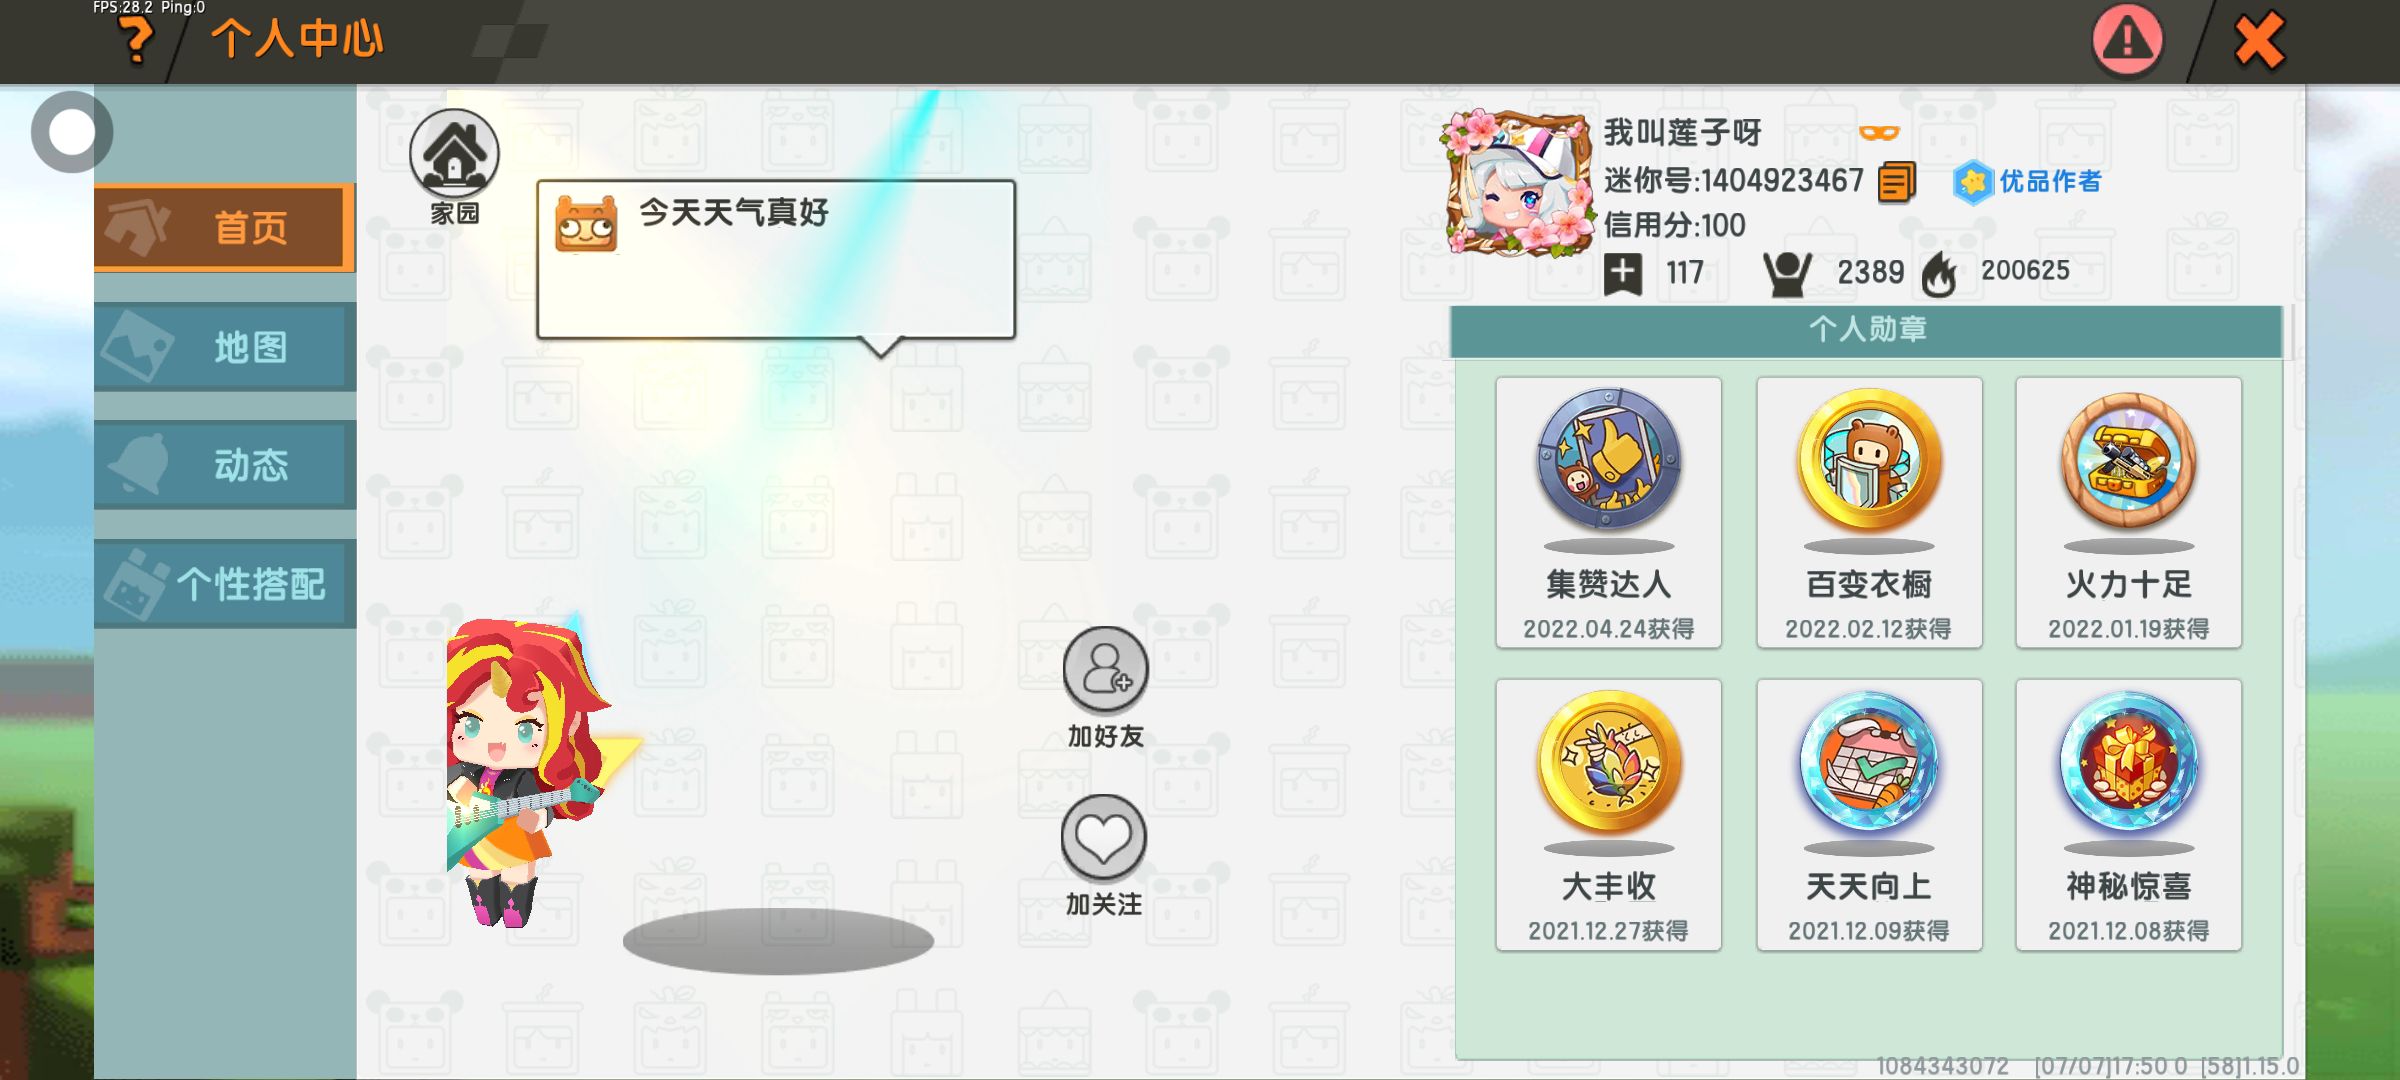The image size is (2400, 1080).
Task: Click the flame popularity icon
Action: point(1940,273)
